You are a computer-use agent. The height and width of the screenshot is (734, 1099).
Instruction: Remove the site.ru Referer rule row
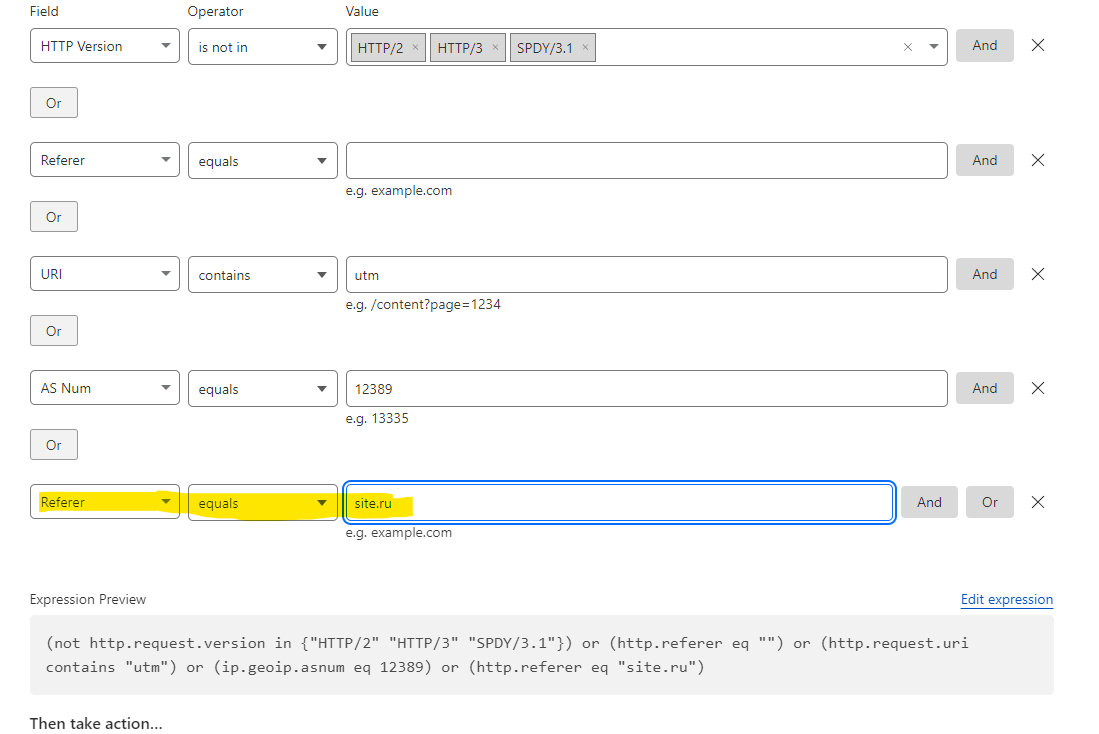pyautogui.click(x=1038, y=502)
